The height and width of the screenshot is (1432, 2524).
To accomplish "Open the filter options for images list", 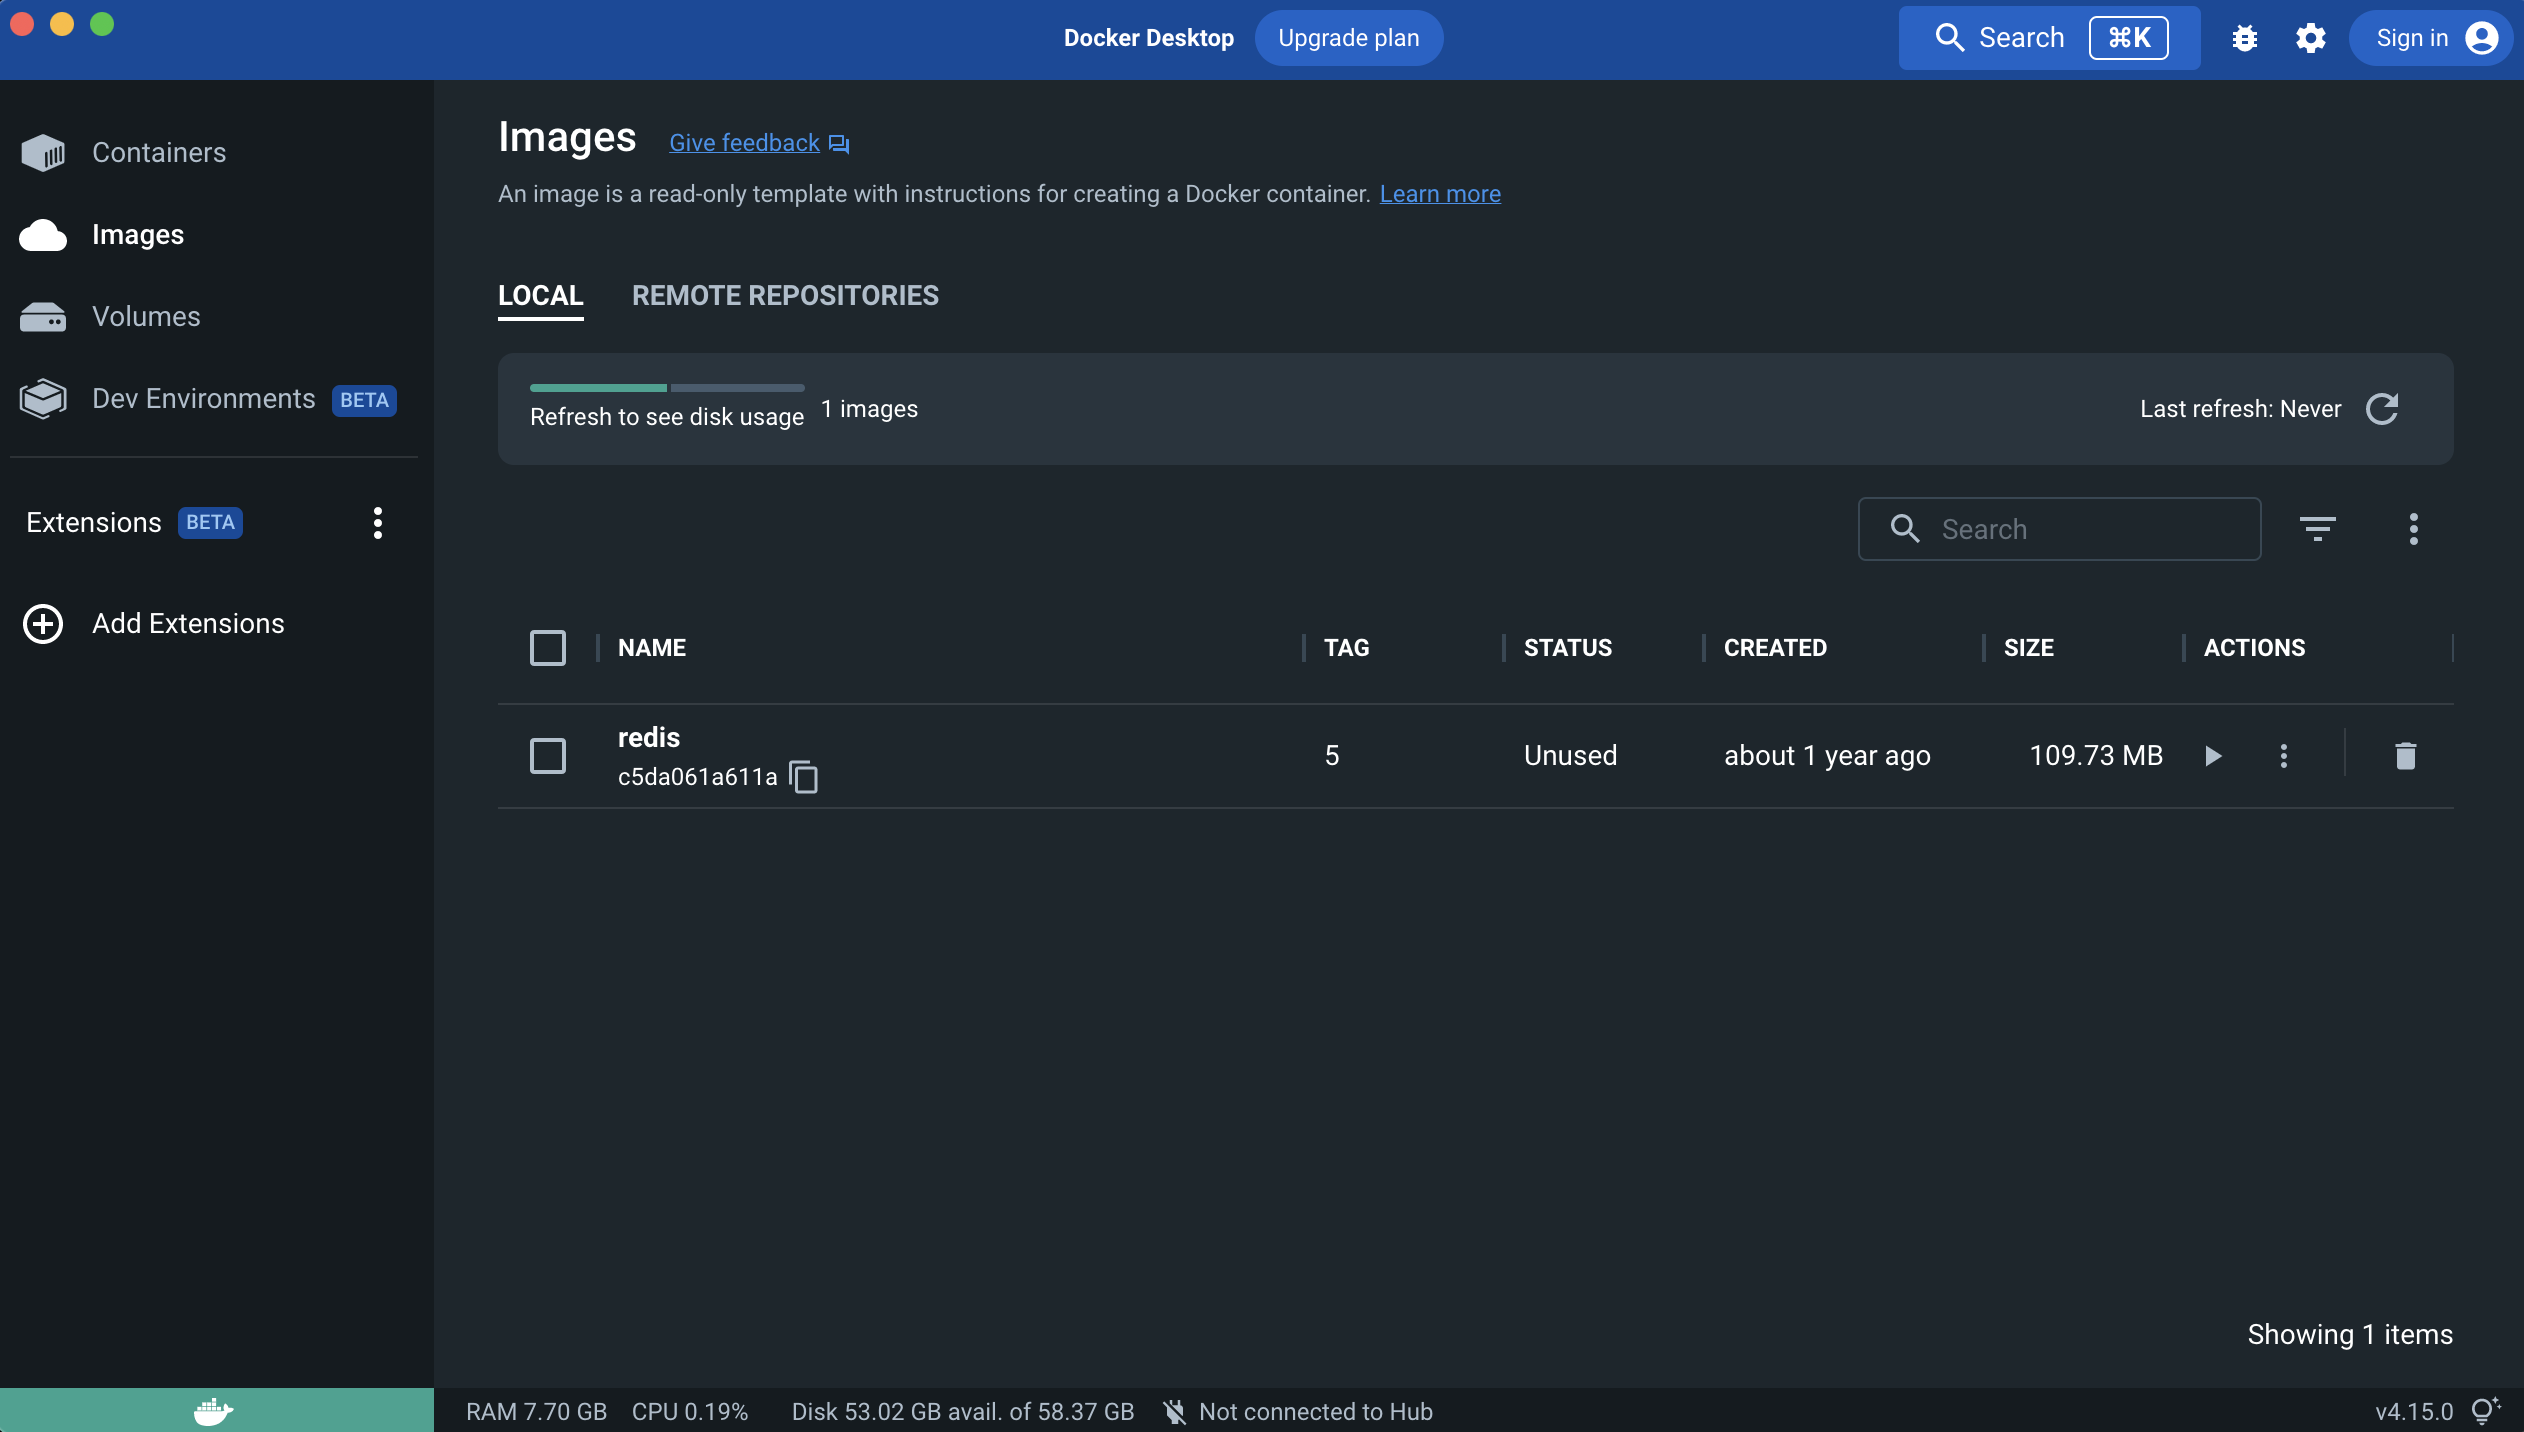I will point(2317,529).
